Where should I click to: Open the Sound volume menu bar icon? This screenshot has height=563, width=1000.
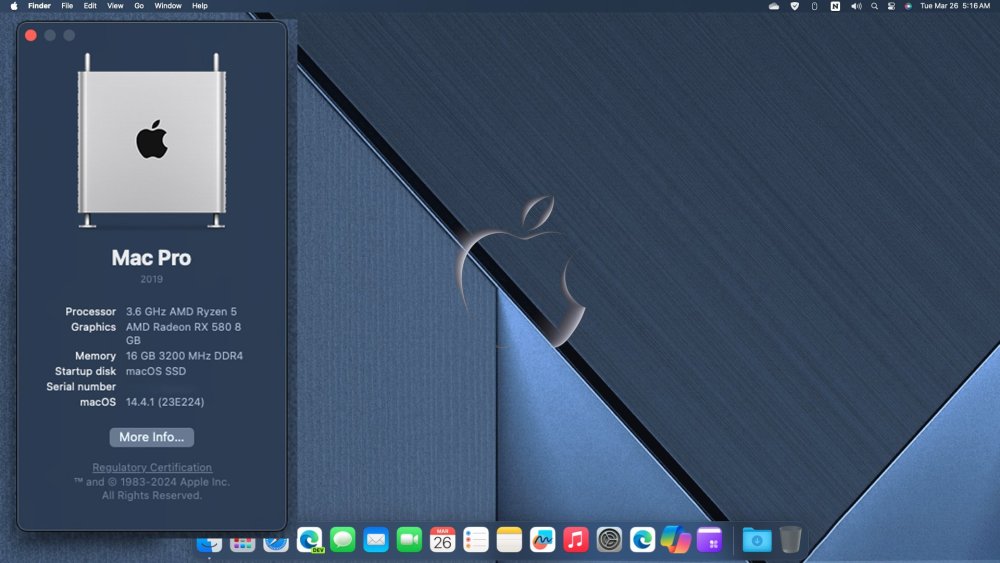pyautogui.click(x=856, y=6)
